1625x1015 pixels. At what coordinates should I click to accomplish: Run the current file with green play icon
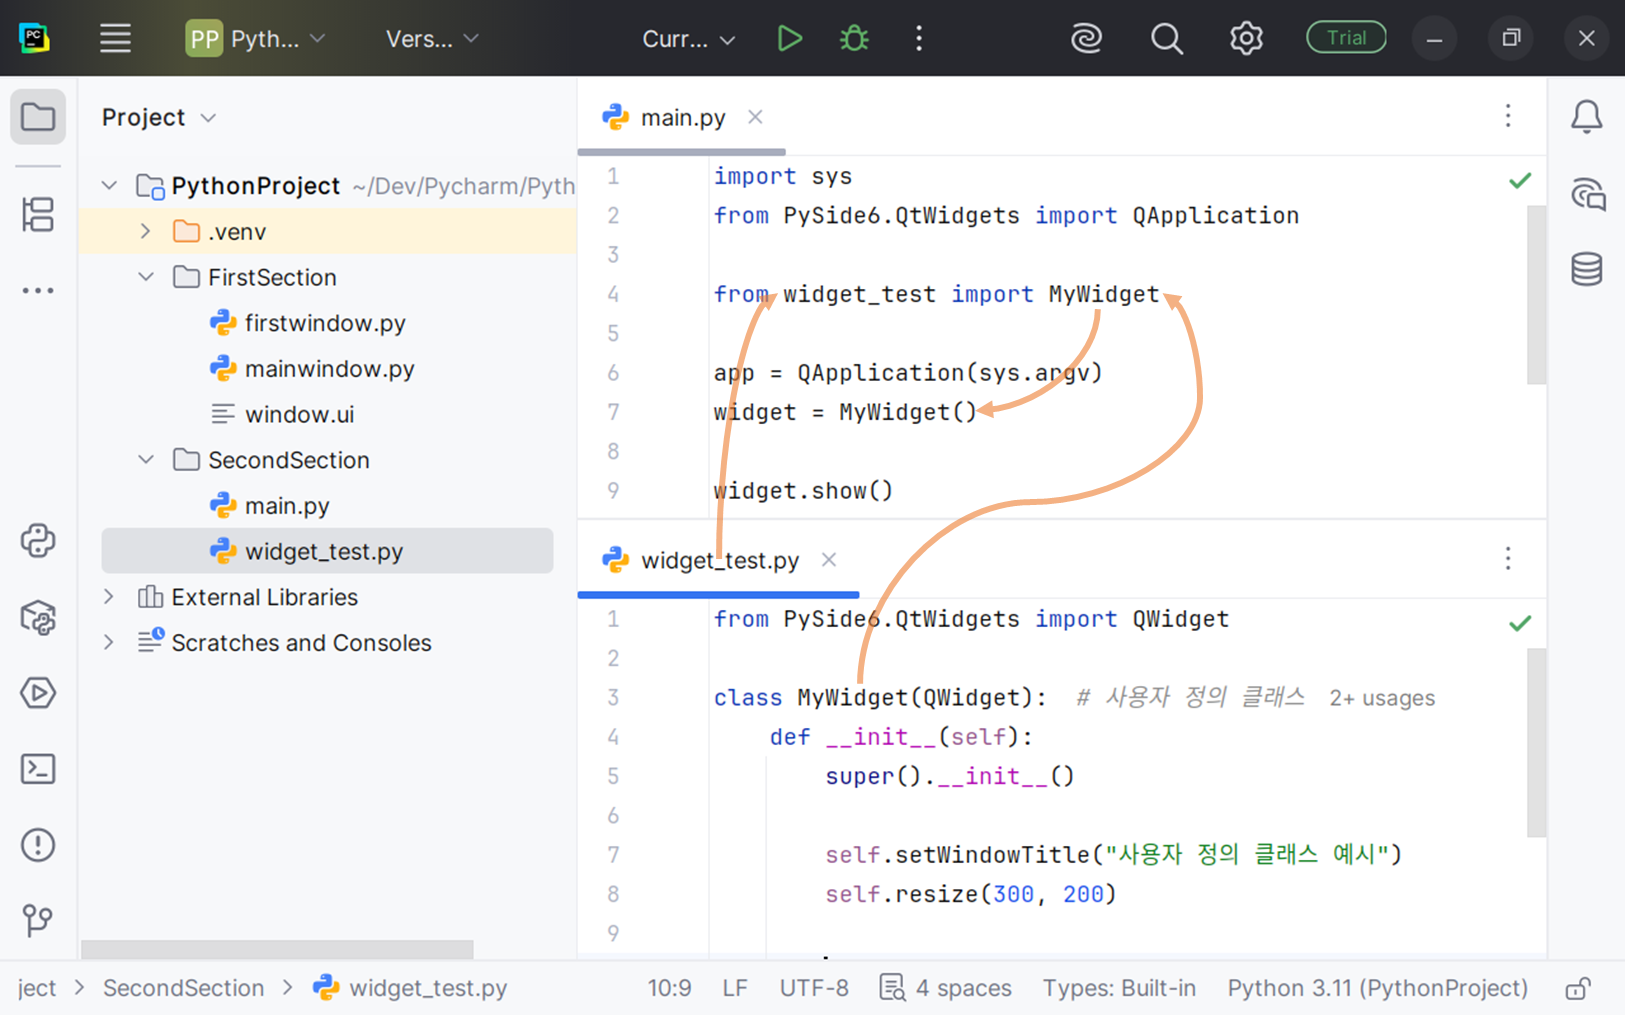pos(789,39)
